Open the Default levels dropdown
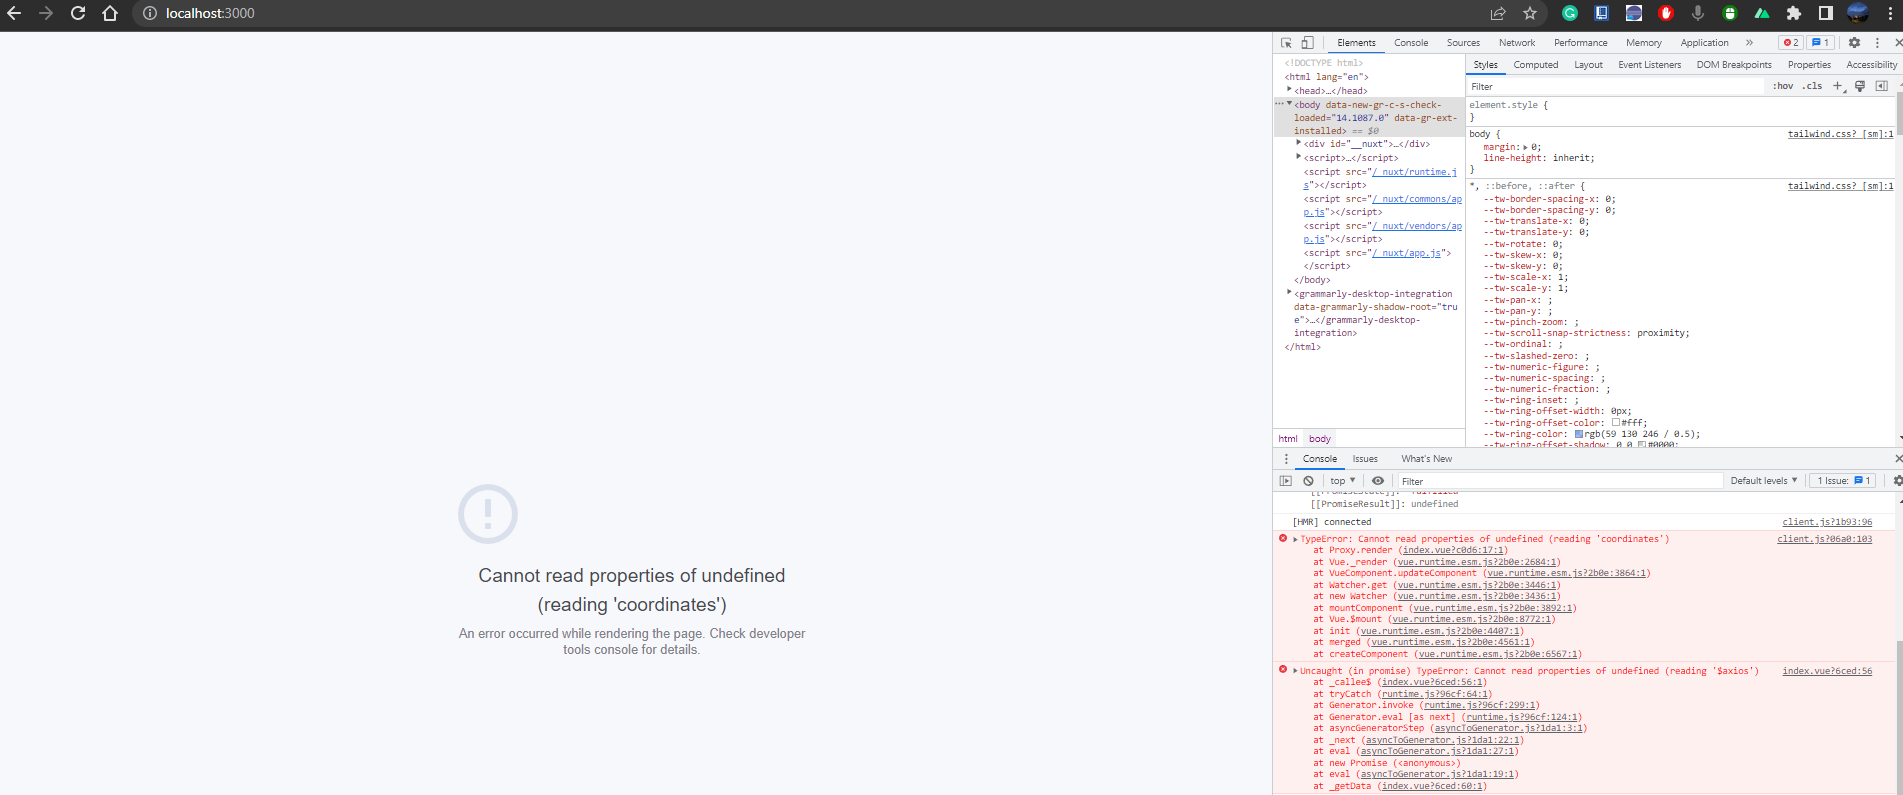This screenshot has width=1903, height=795. tap(1764, 481)
